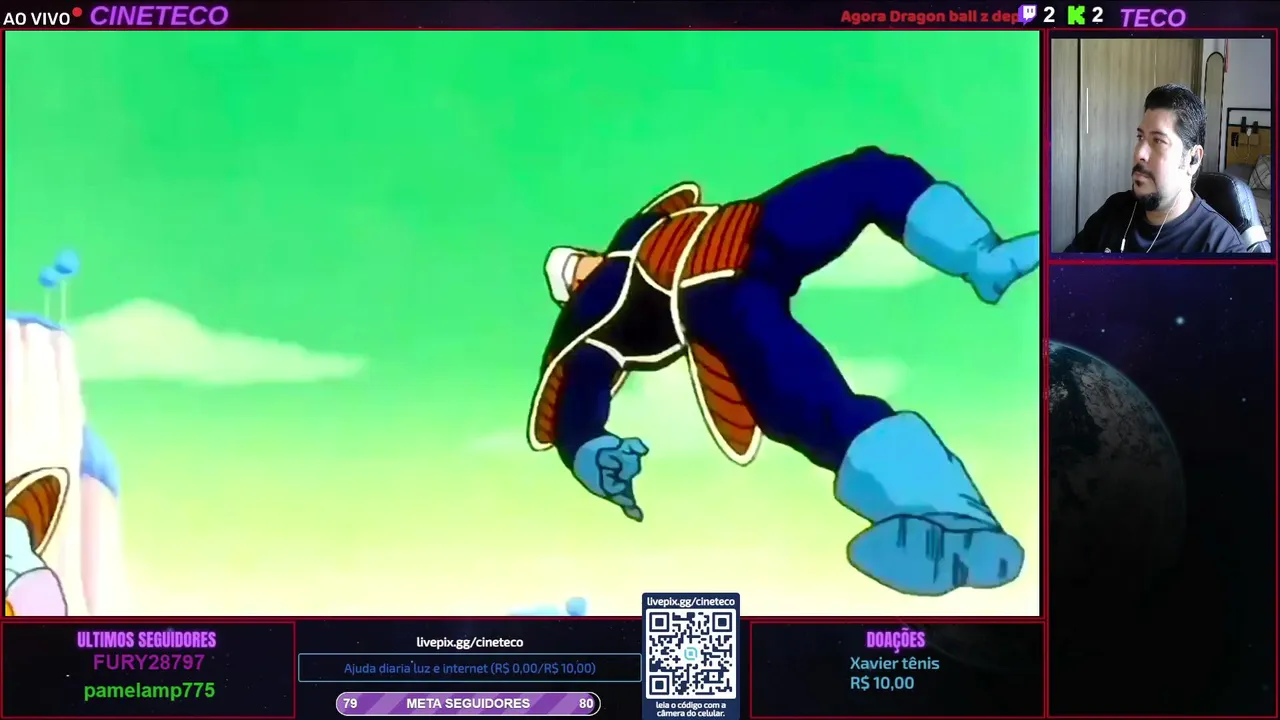Click the TECO label at top right

(1153, 17)
